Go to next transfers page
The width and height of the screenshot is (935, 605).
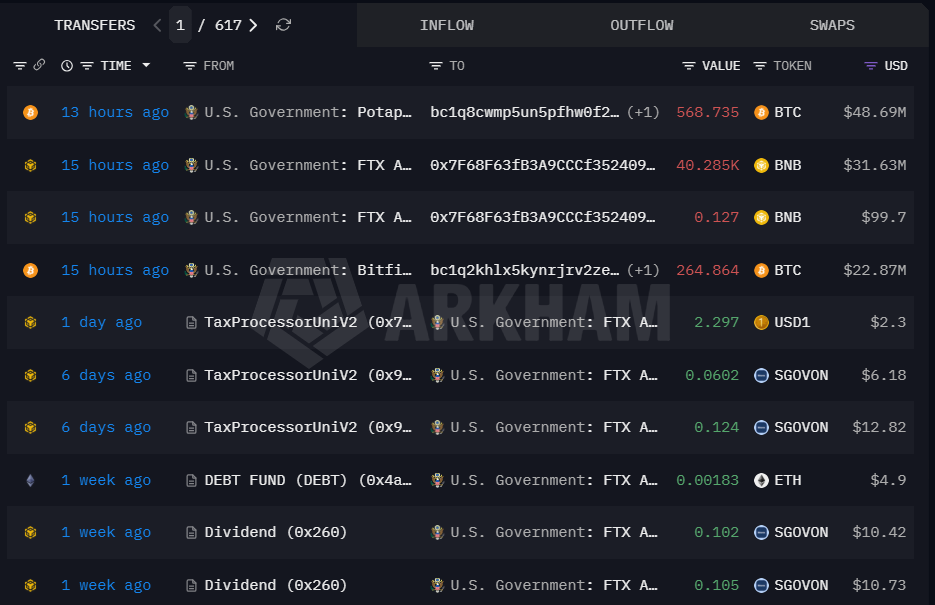pyautogui.click(x=253, y=25)
